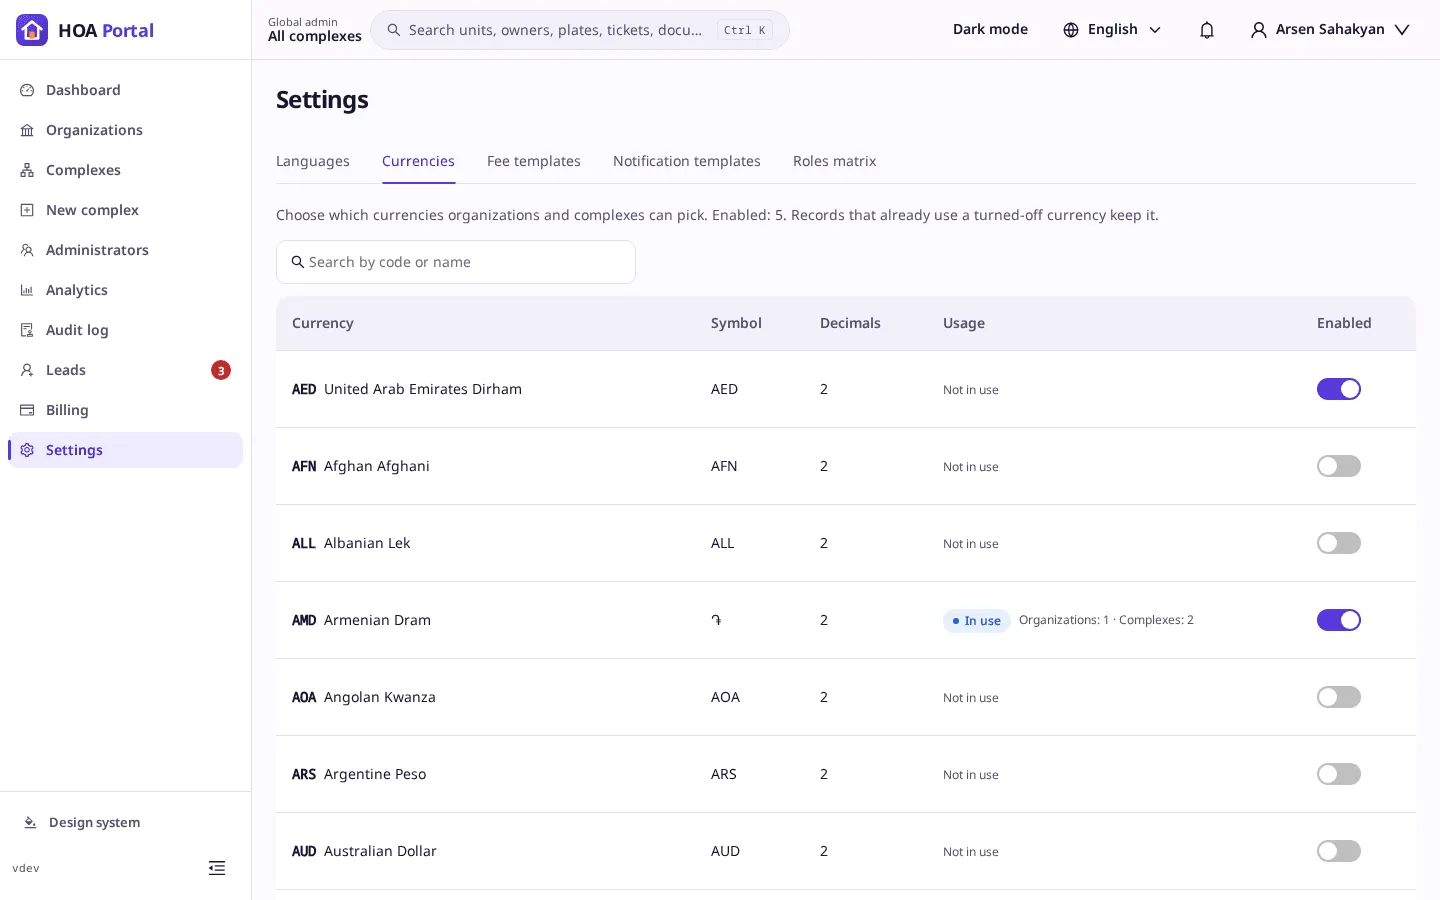Disable the AED United Arab Emirates Dirham toggle
The height and width of the screenshot is (900, 1440).
pyautogui.click(x=1339, y=389)
